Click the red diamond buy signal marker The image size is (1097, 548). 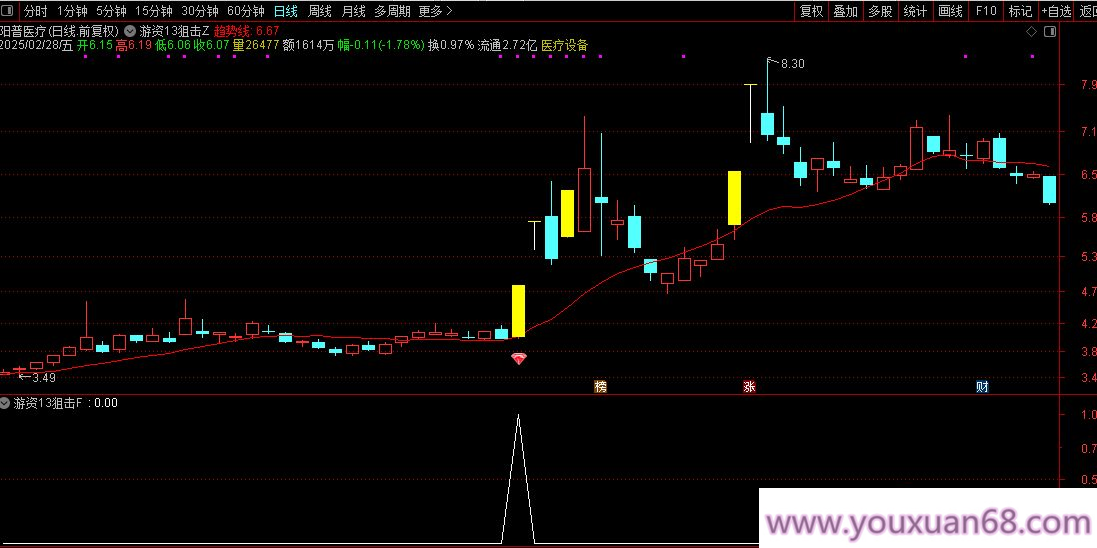click(x=518, y=358)
